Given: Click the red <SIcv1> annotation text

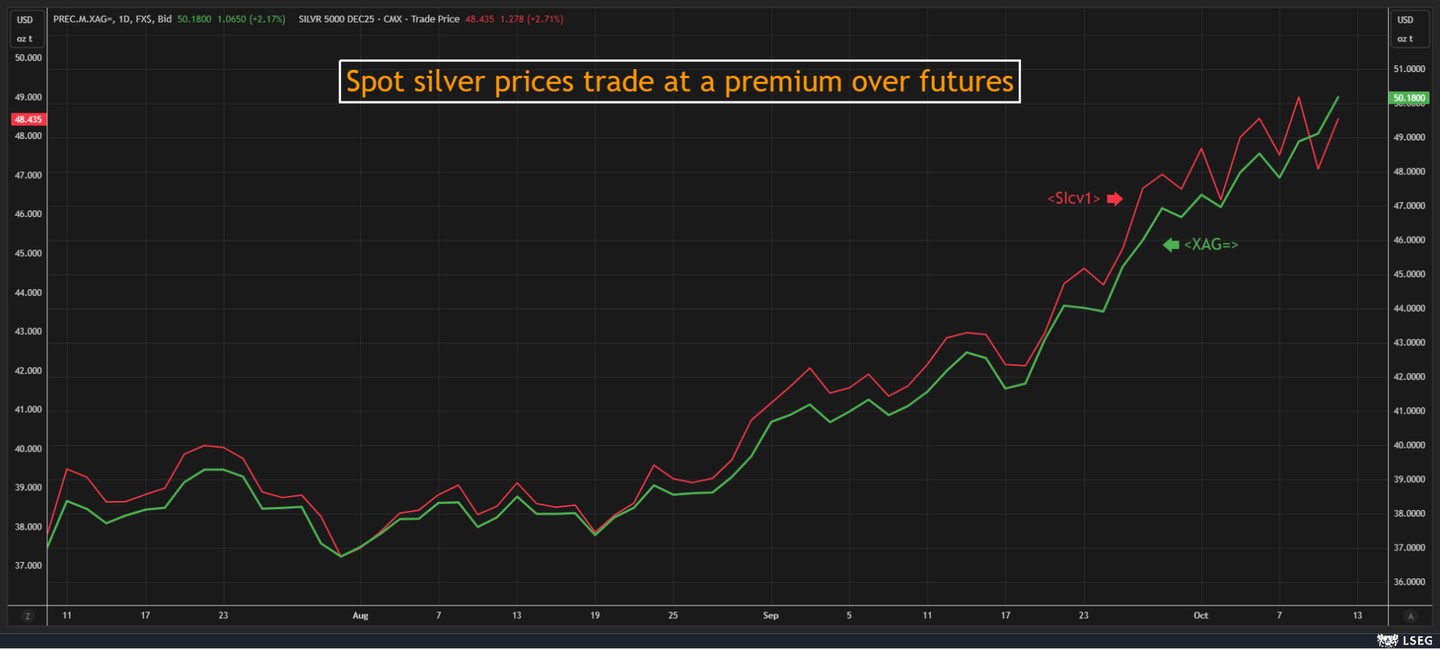Looking at the screenshot, I should tap(1074, 199).
